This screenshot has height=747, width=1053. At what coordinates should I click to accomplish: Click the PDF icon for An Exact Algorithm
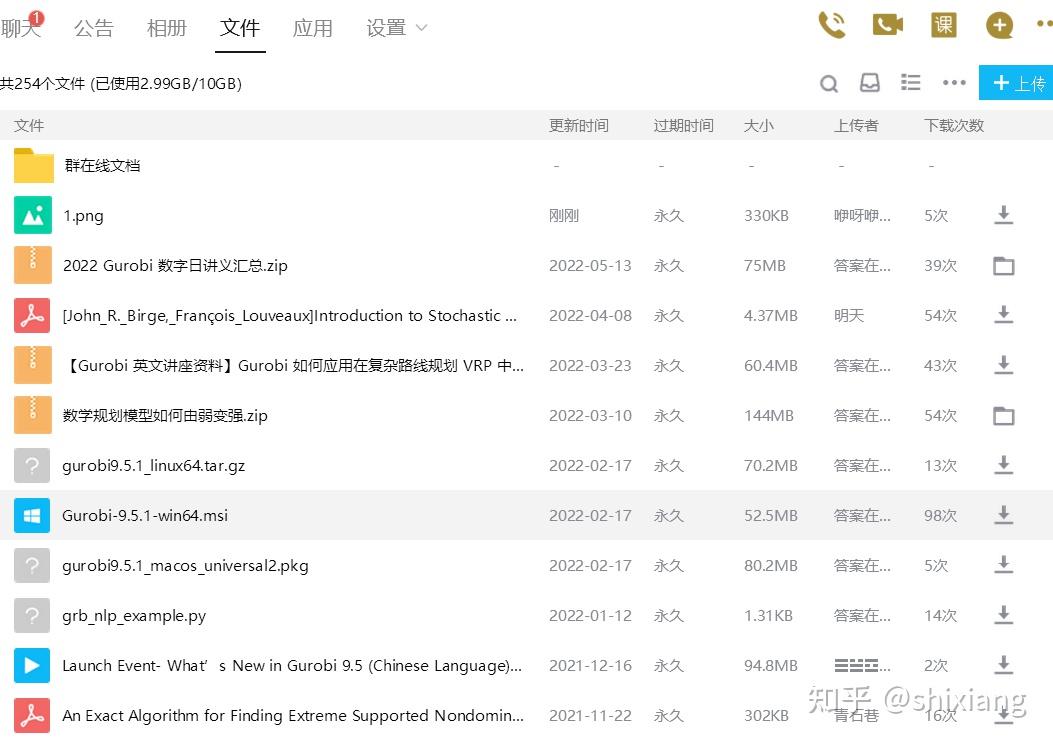click(x=32, y=715)
